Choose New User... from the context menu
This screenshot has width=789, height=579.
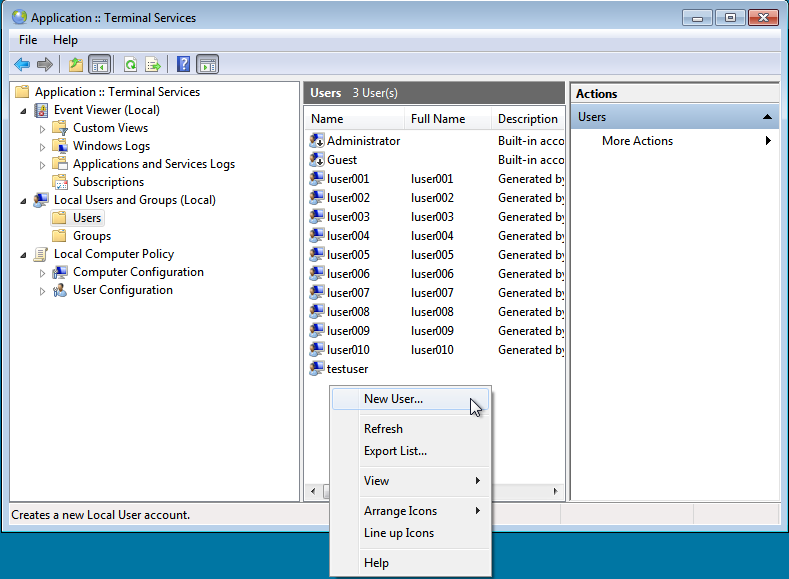click(393, 399)
